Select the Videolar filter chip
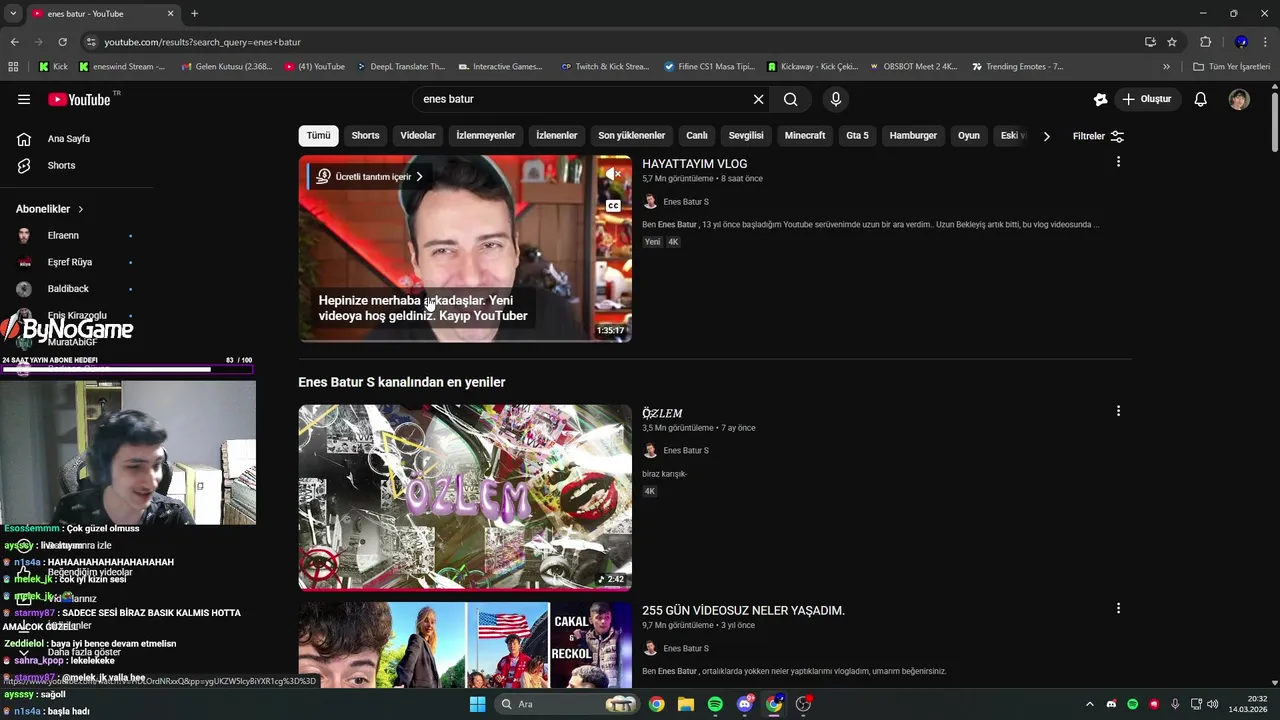1280x720 pixels. pyautogui.click(x=418, y=136)
